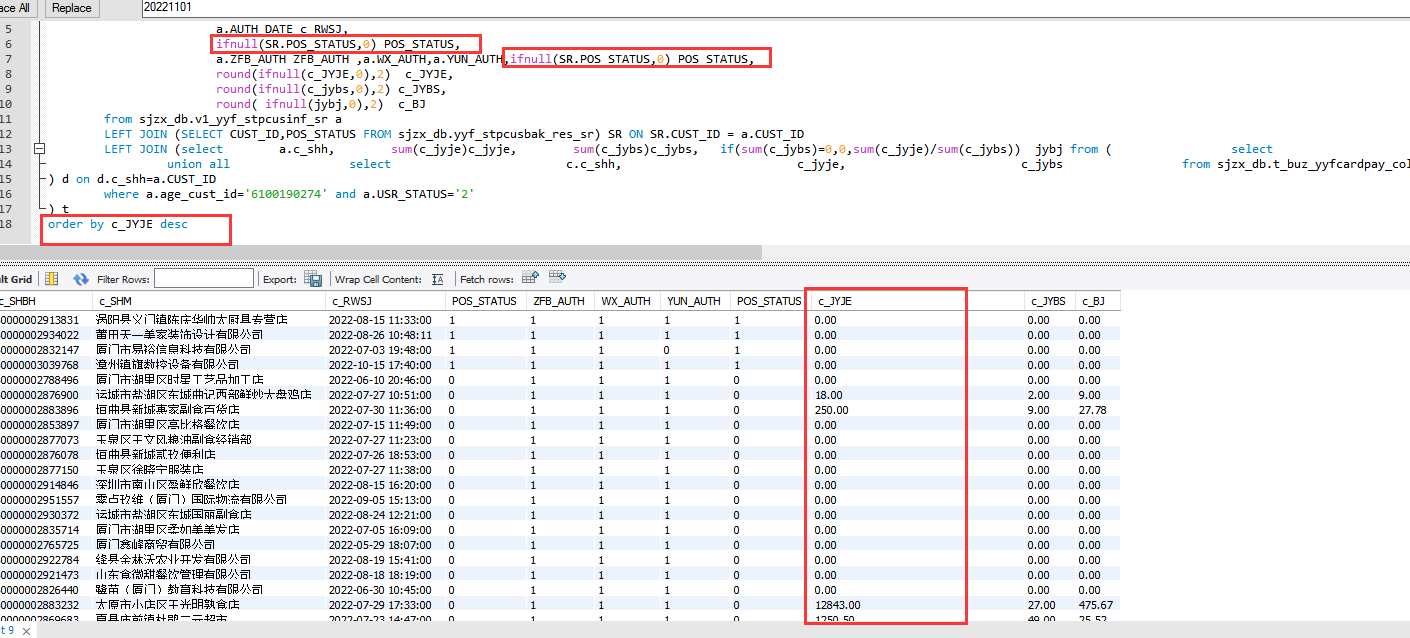
Task: Click the c_BJ column header
Action: pos(1091,301)
